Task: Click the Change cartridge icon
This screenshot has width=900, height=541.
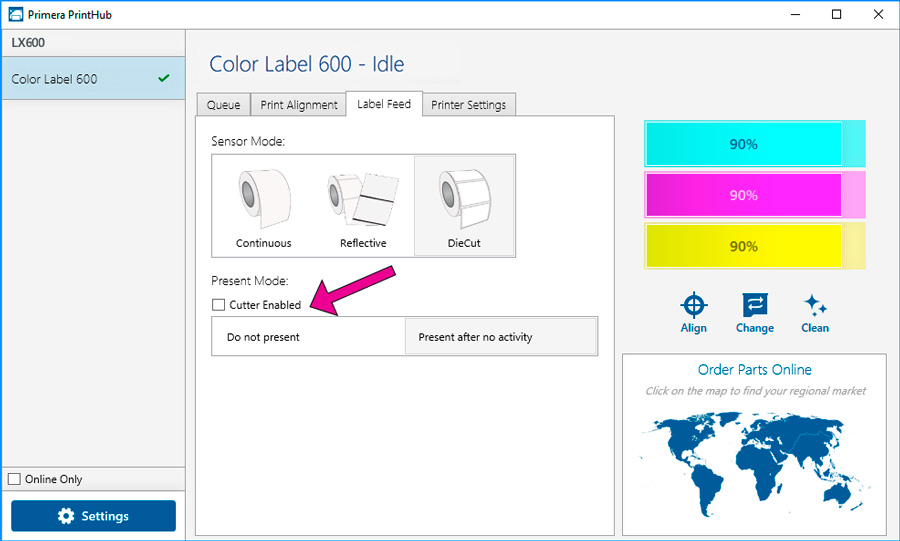Action: [x=754, y=305]
